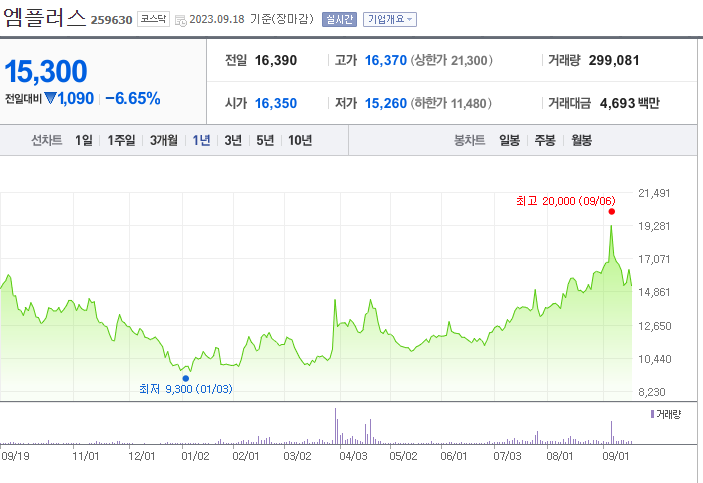
Task: Switch to 일봉 daily candle chart
Action: 510,140
